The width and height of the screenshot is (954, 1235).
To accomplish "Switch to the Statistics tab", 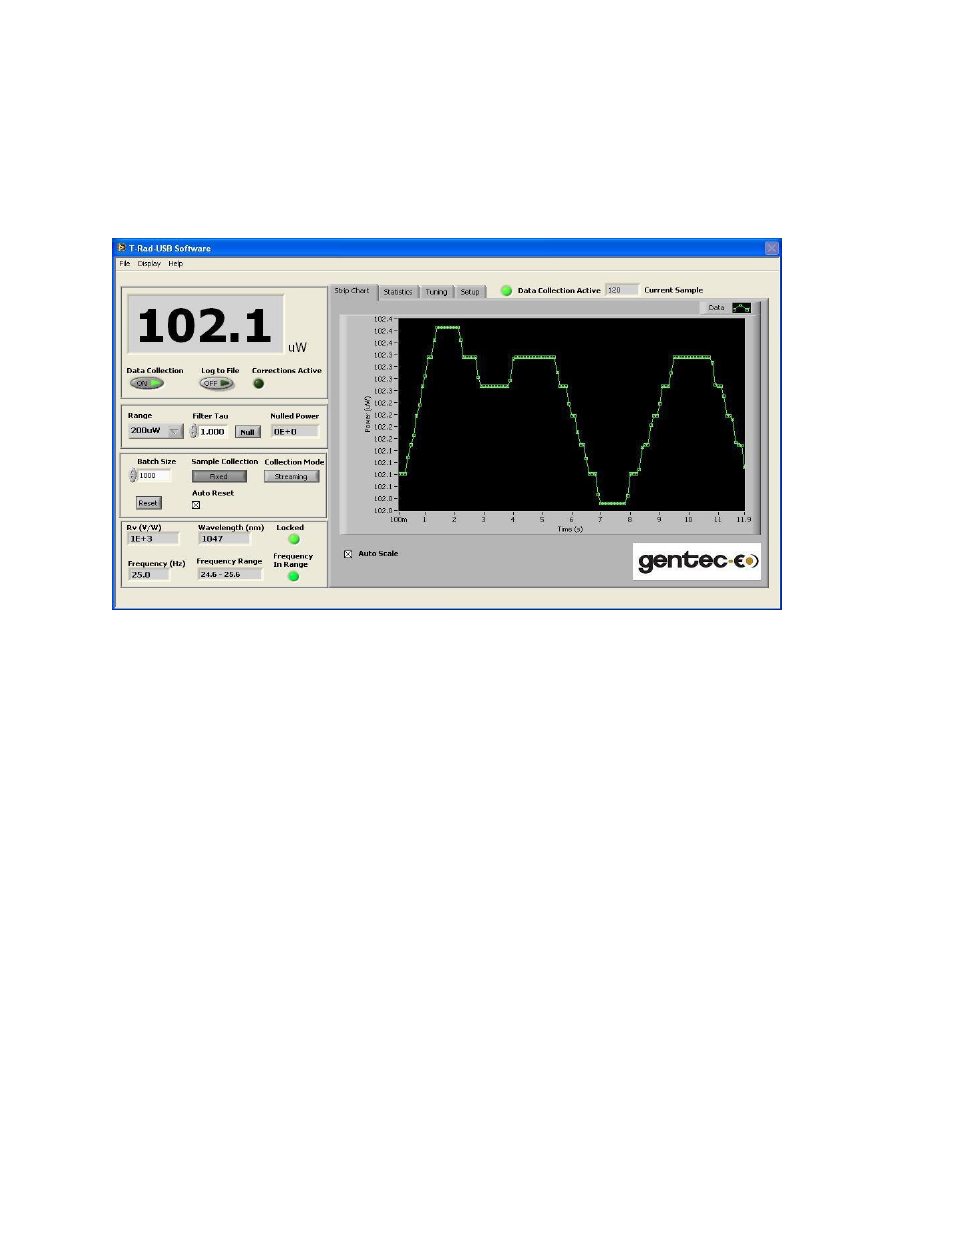I will 398,292.
